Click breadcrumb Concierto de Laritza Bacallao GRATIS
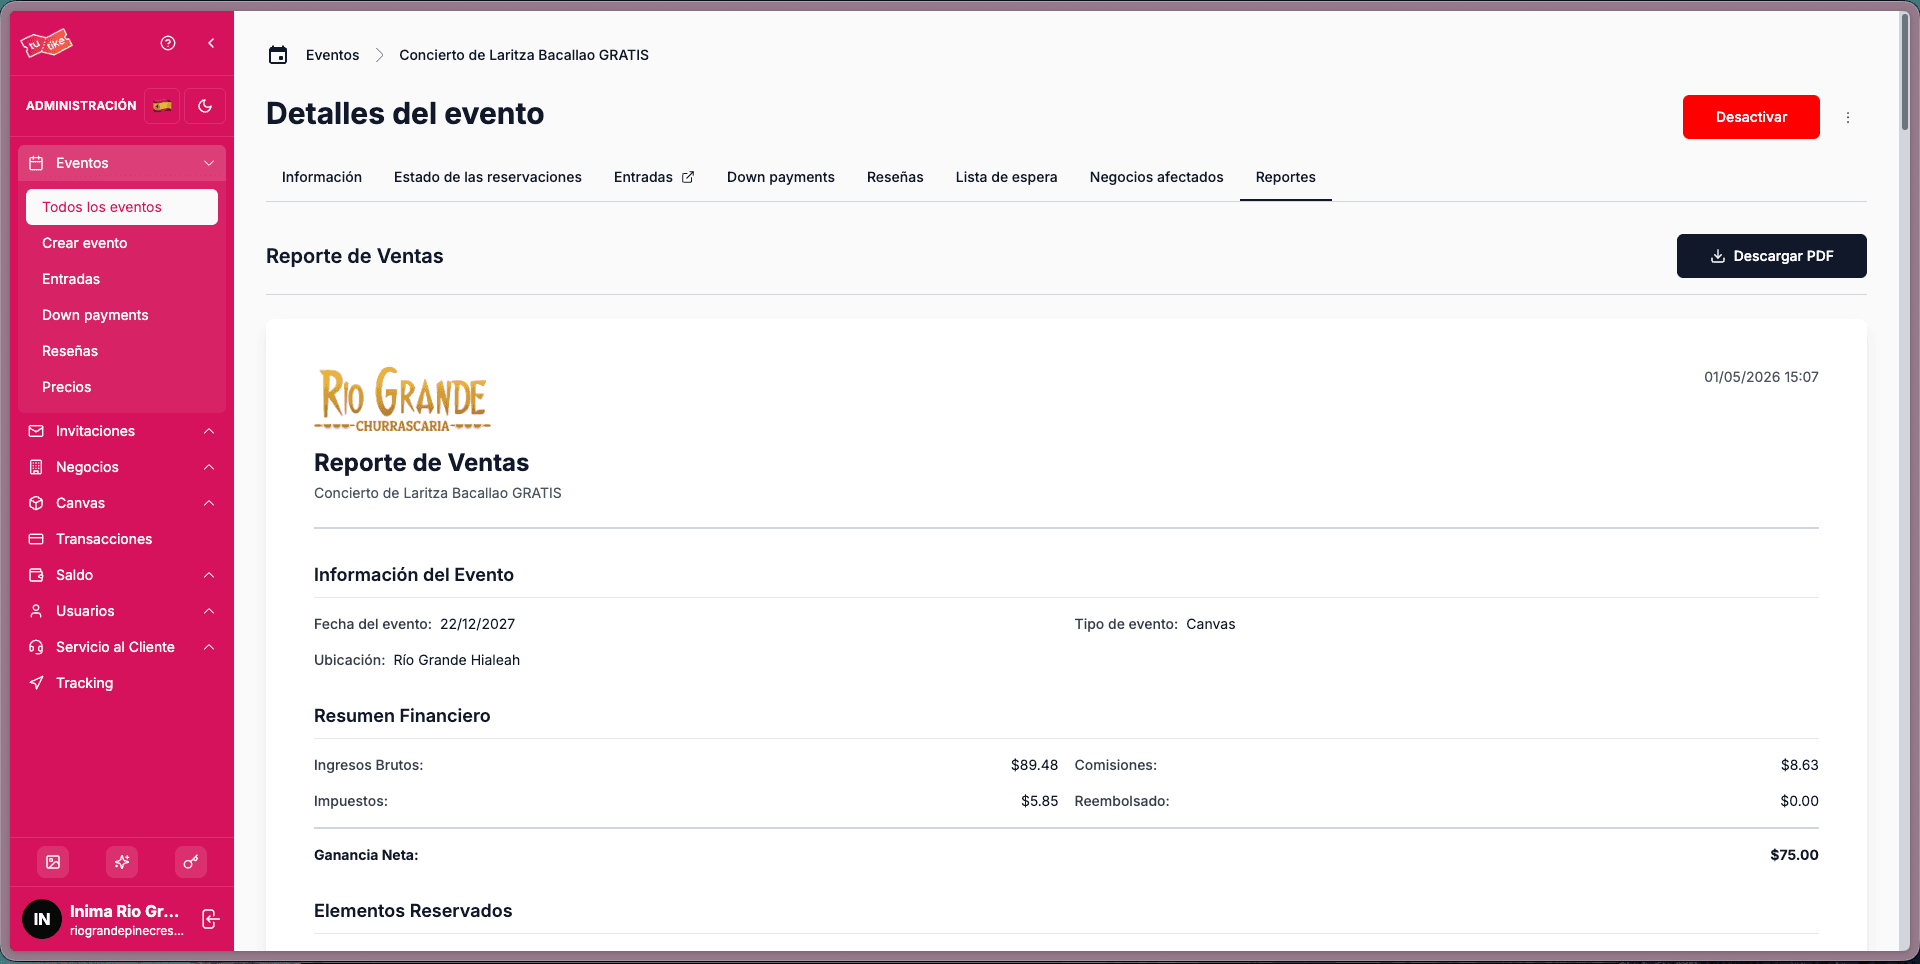1920x964 pixels. [524, 55]
